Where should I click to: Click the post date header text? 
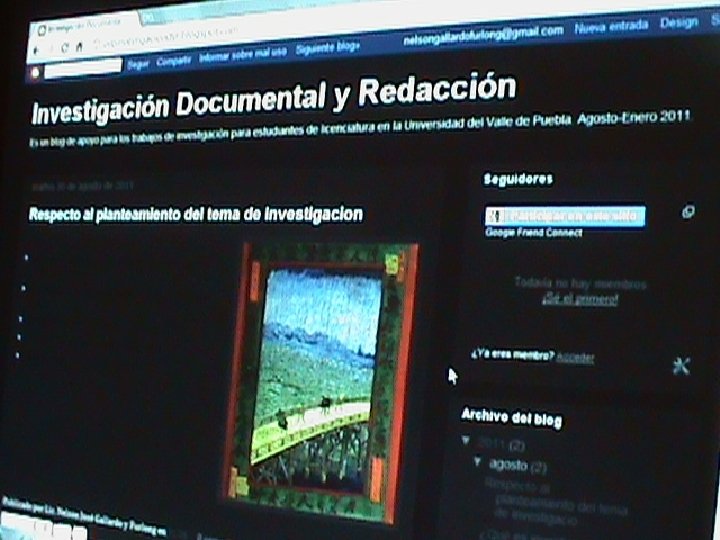(x=83, y=186)
